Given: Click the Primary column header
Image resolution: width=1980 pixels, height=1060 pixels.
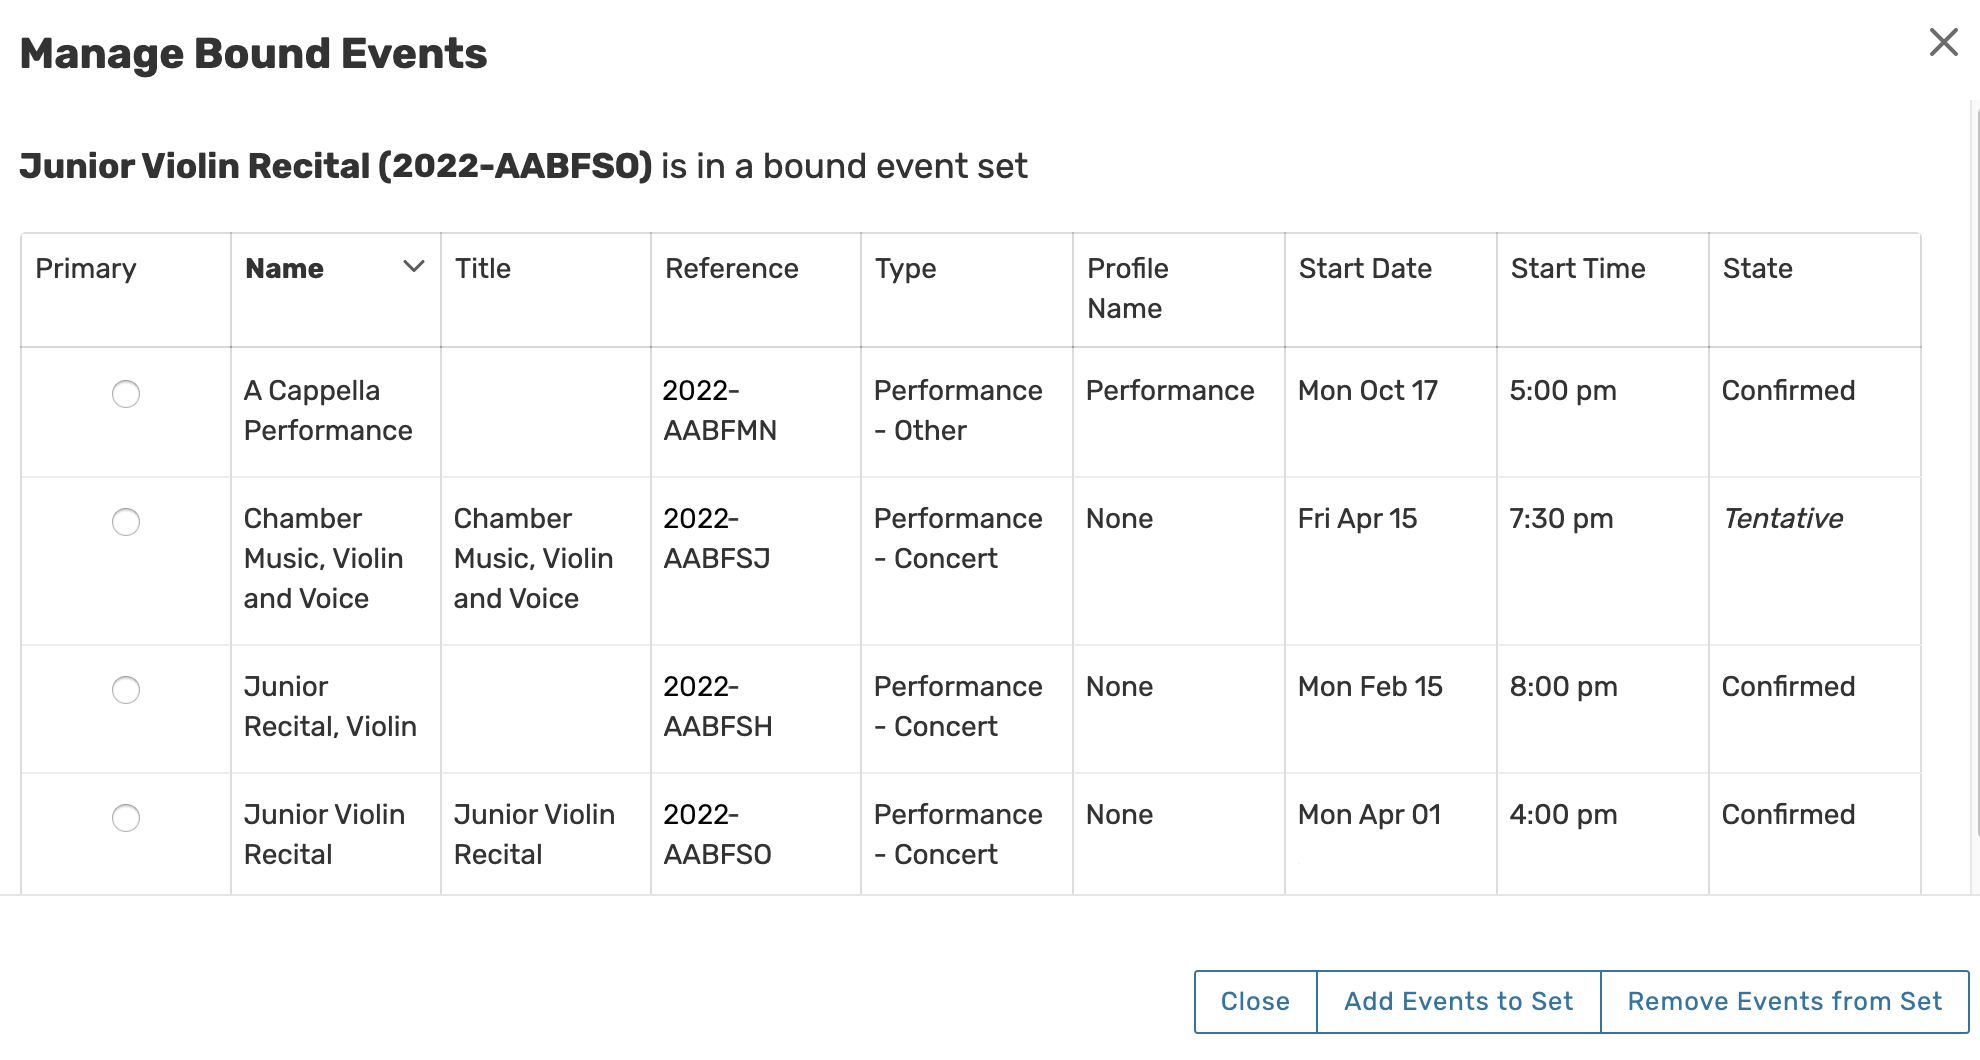Looking at the screenshot, I should point(86,269).
